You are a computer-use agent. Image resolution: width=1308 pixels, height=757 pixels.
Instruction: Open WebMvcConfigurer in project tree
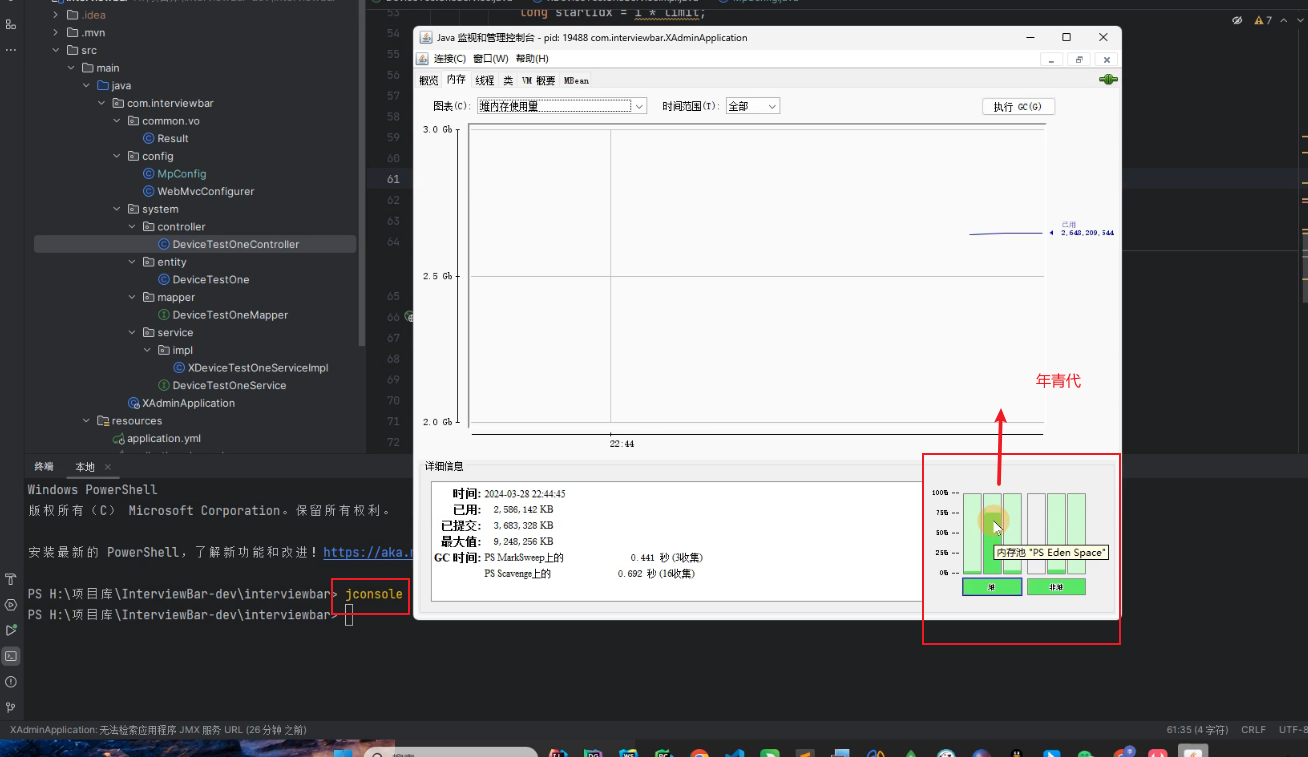[205, 191]
